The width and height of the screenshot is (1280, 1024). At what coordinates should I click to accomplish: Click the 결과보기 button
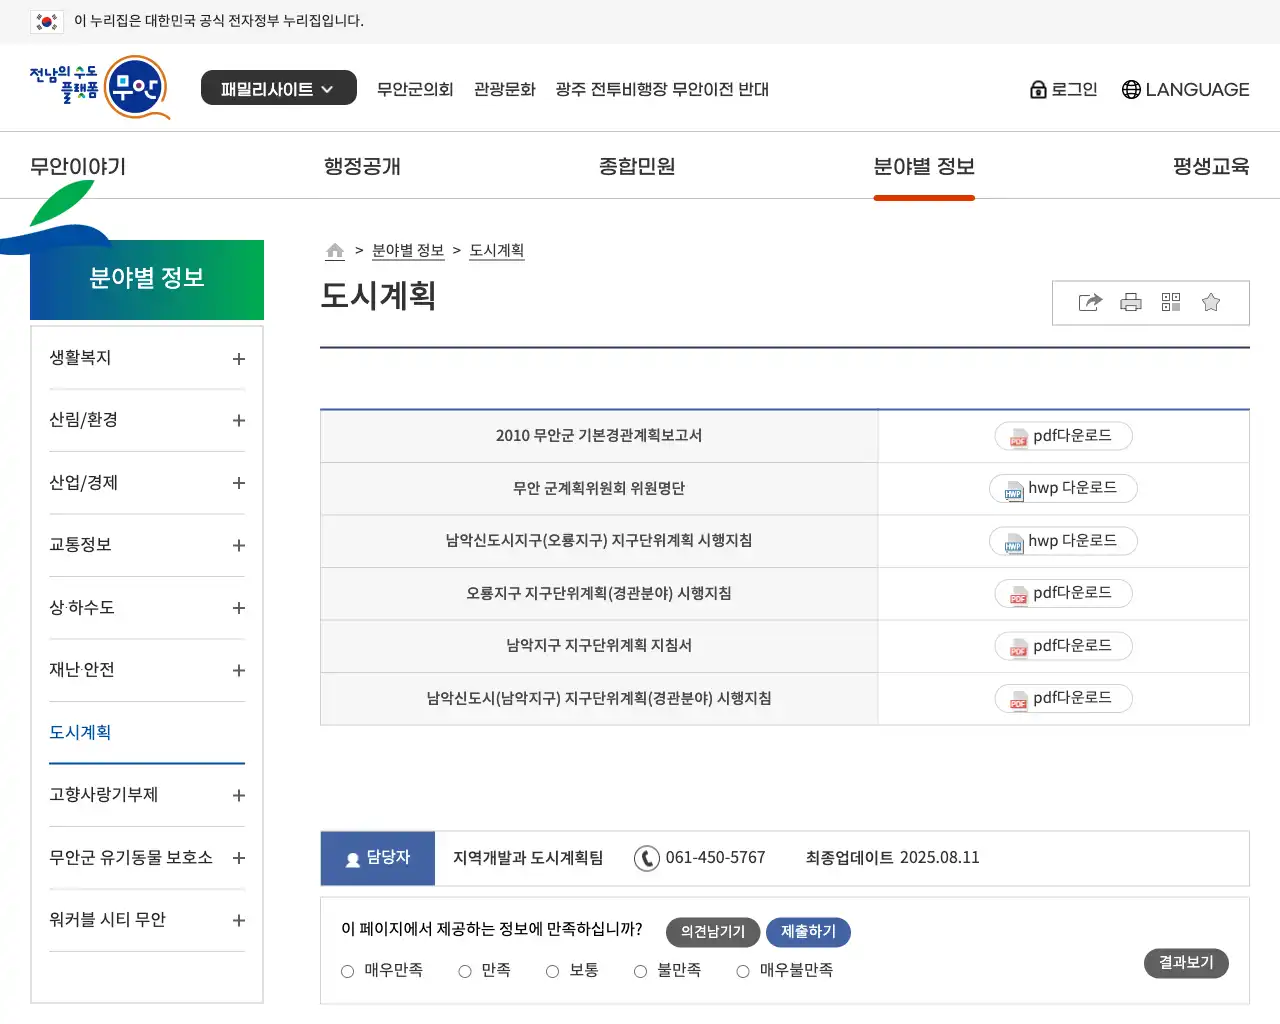pyautogui.click(x=1185, y=963)
